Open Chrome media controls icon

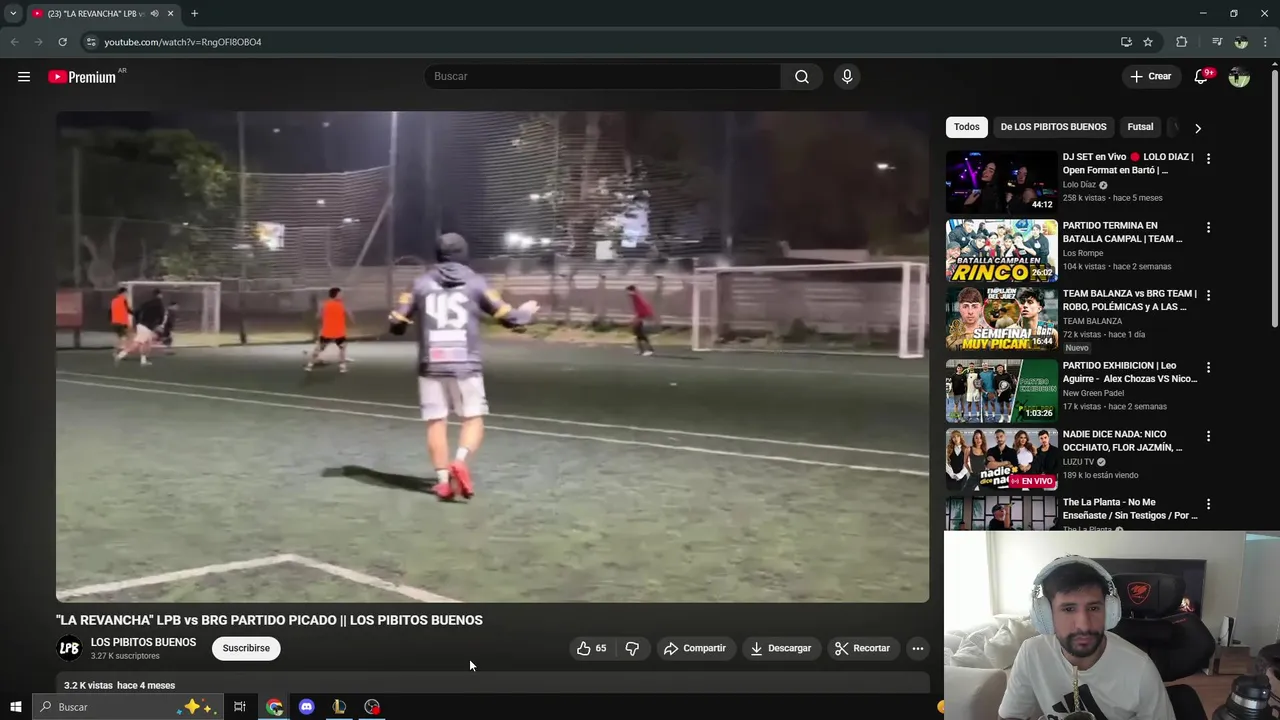1216,42
